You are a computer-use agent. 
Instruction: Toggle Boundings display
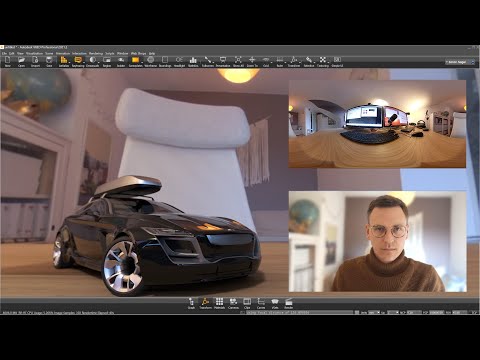click(x=165, y=62)
